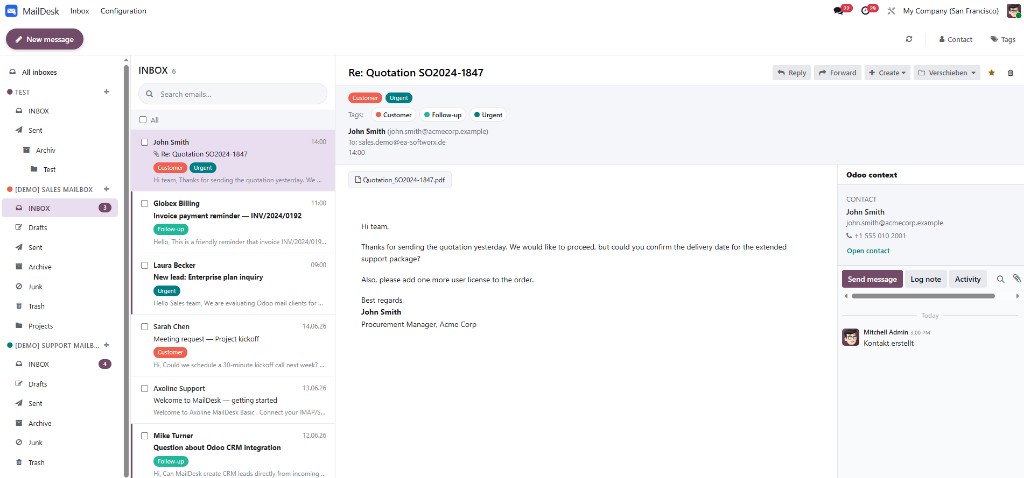This screenshot has width=1024, height=478.
Task: Tick checkbox for Sarah Chen email
Action: coord(145,327)
